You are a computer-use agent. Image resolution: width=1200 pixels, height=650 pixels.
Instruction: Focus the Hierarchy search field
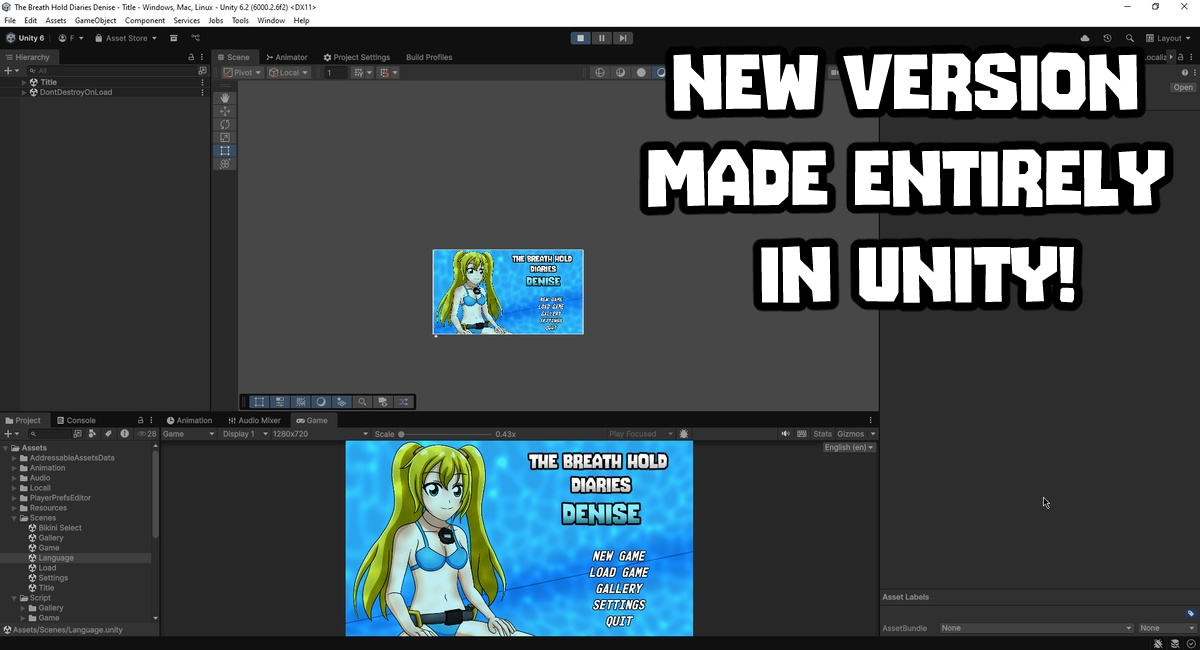(110, 71)
